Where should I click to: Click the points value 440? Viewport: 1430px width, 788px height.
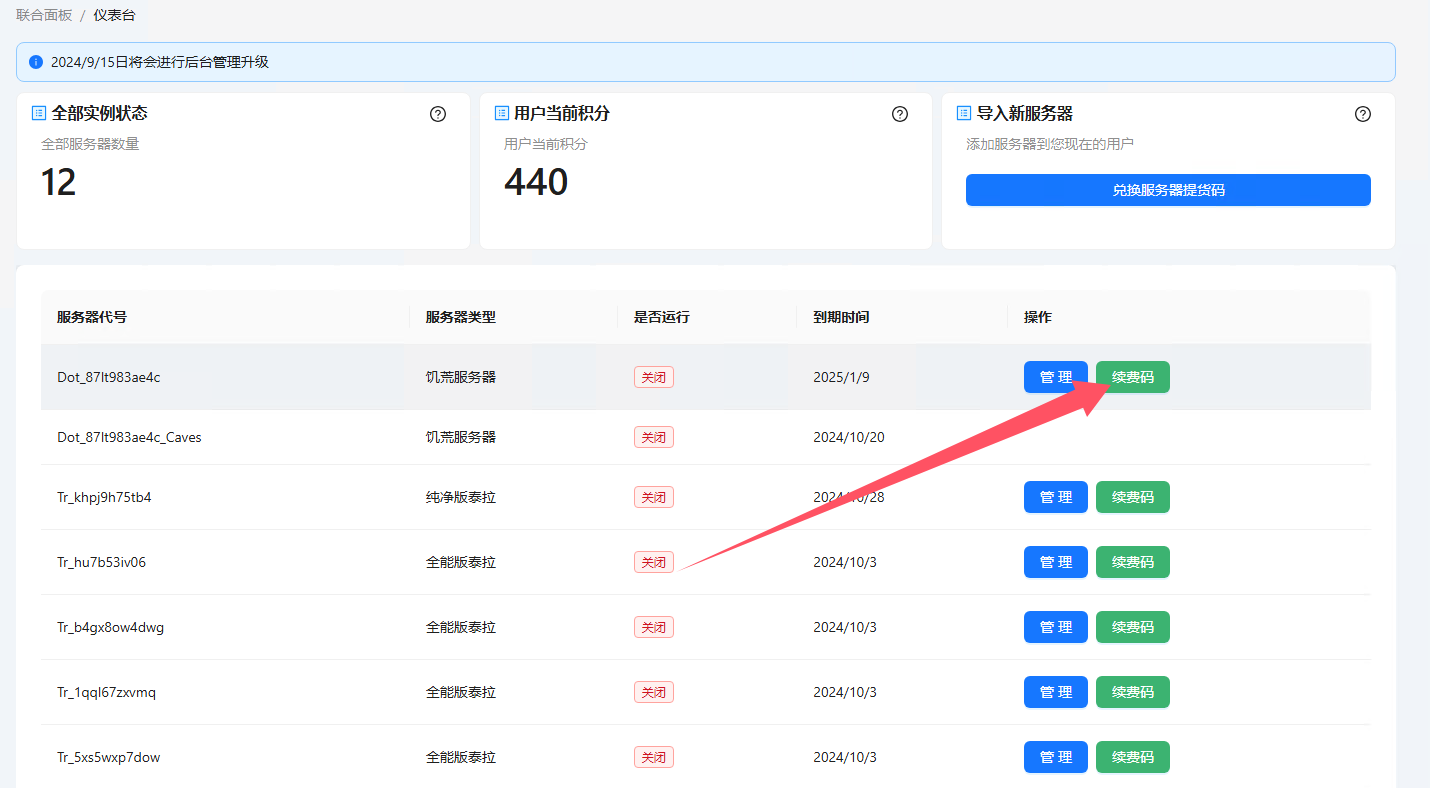pyautogui.click(x=536, y=182)
